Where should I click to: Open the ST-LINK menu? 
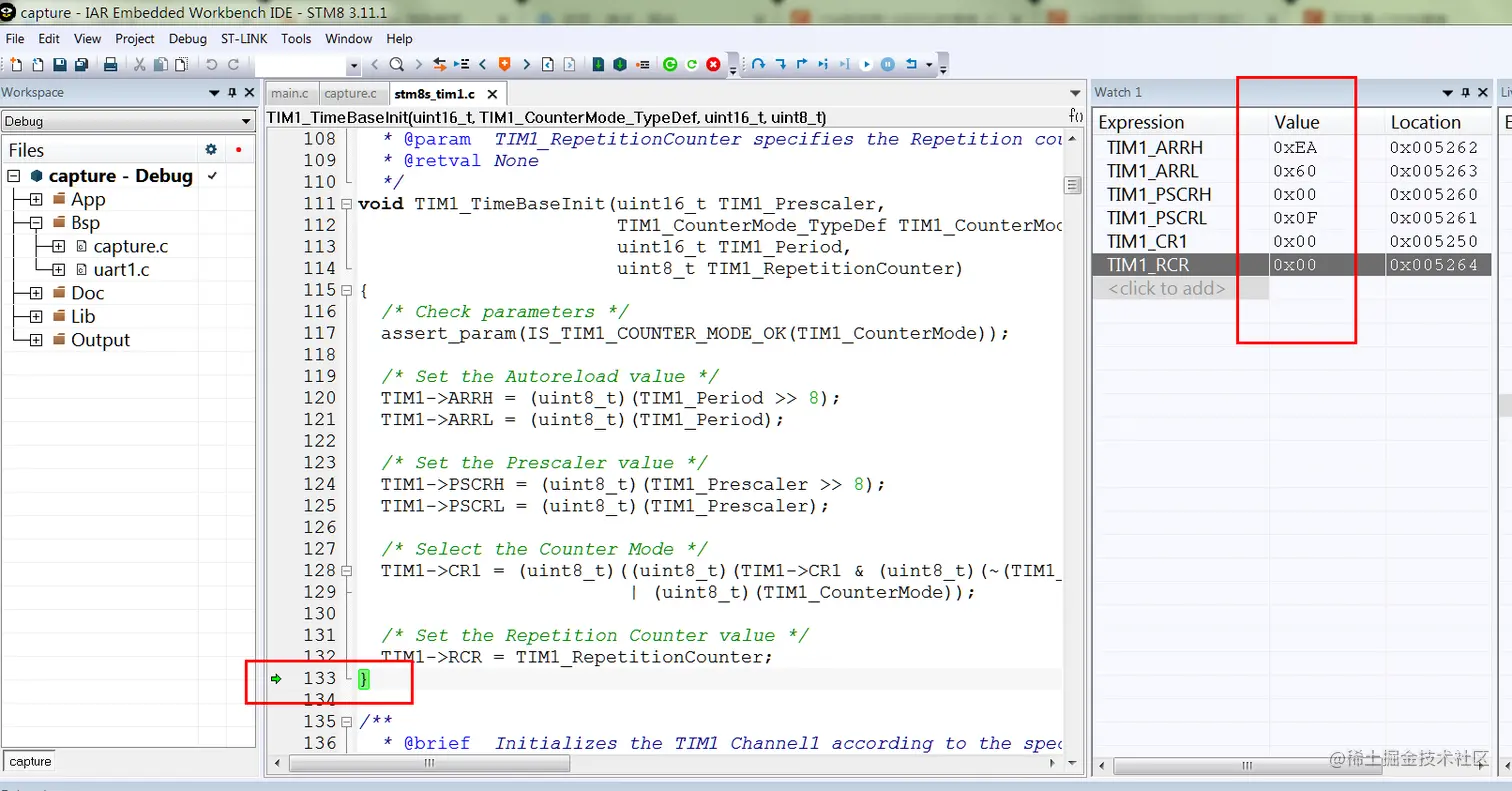click(244, 38)
